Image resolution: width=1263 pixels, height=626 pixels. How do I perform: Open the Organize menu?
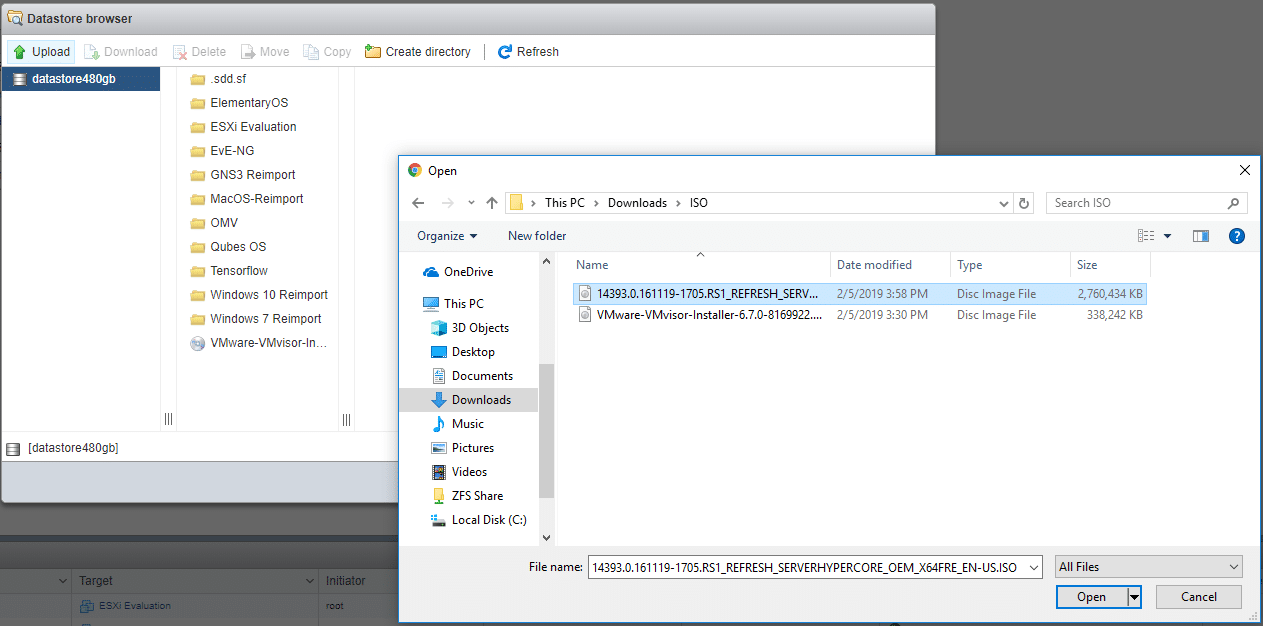pos(447,236)
